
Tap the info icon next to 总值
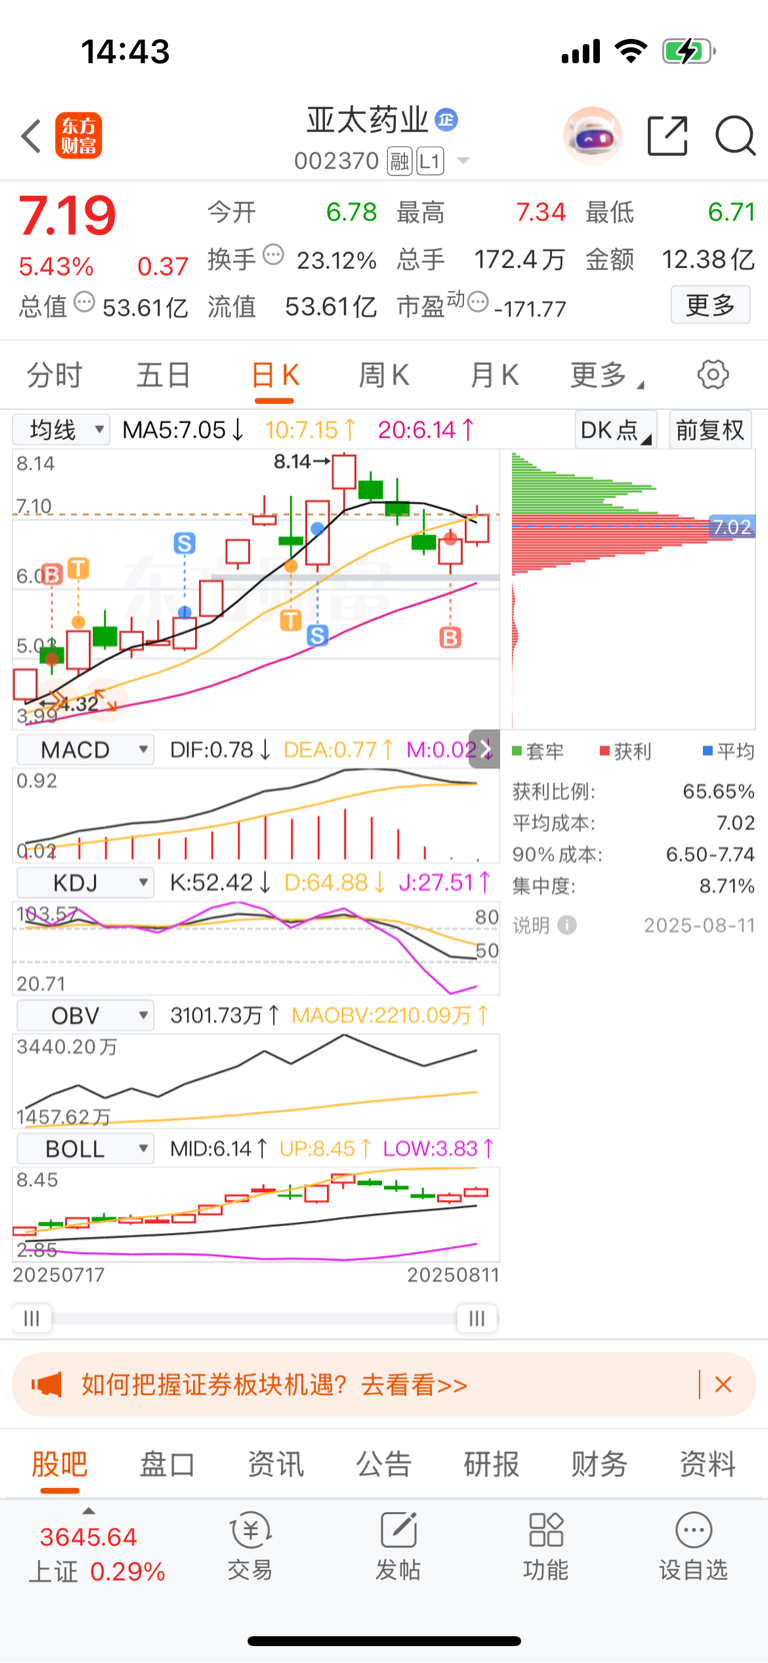pos(85,302)
